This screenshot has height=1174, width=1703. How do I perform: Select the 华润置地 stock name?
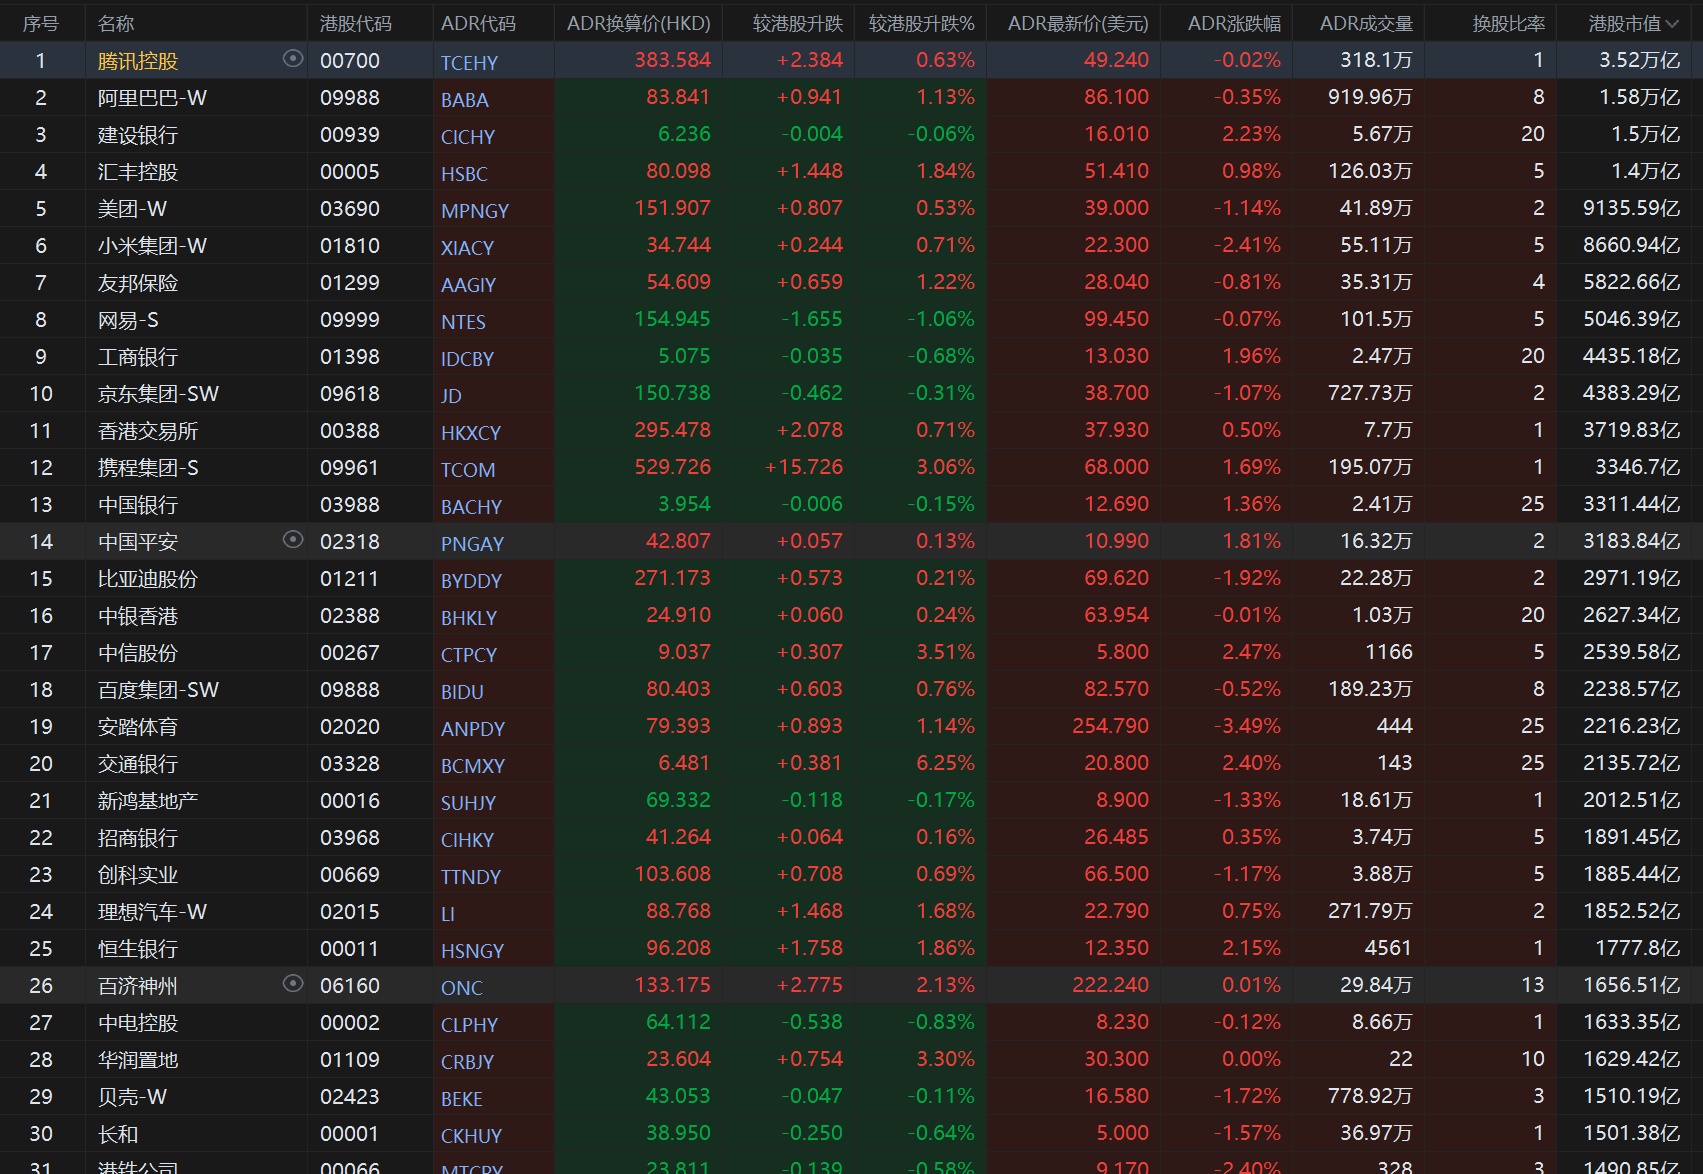pos(138,1060)
